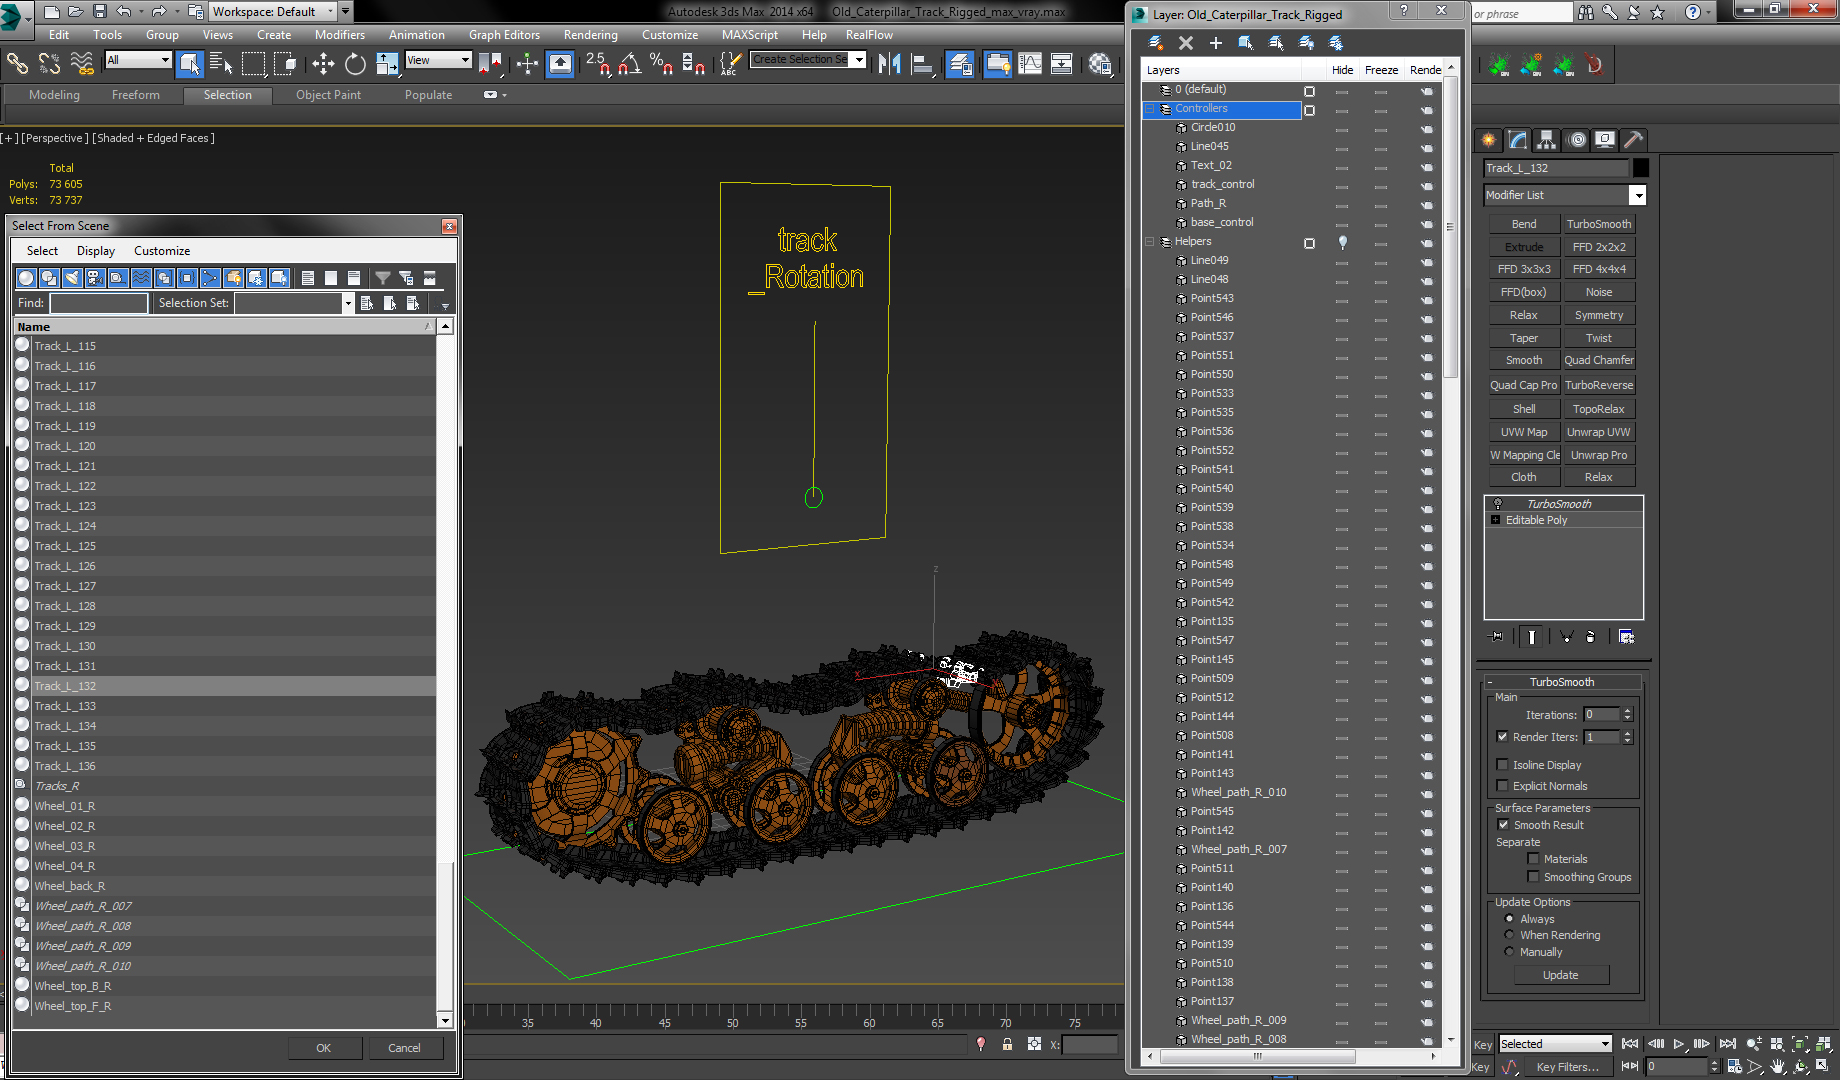Click Cancel in Select From Scene dialog

404,1048
